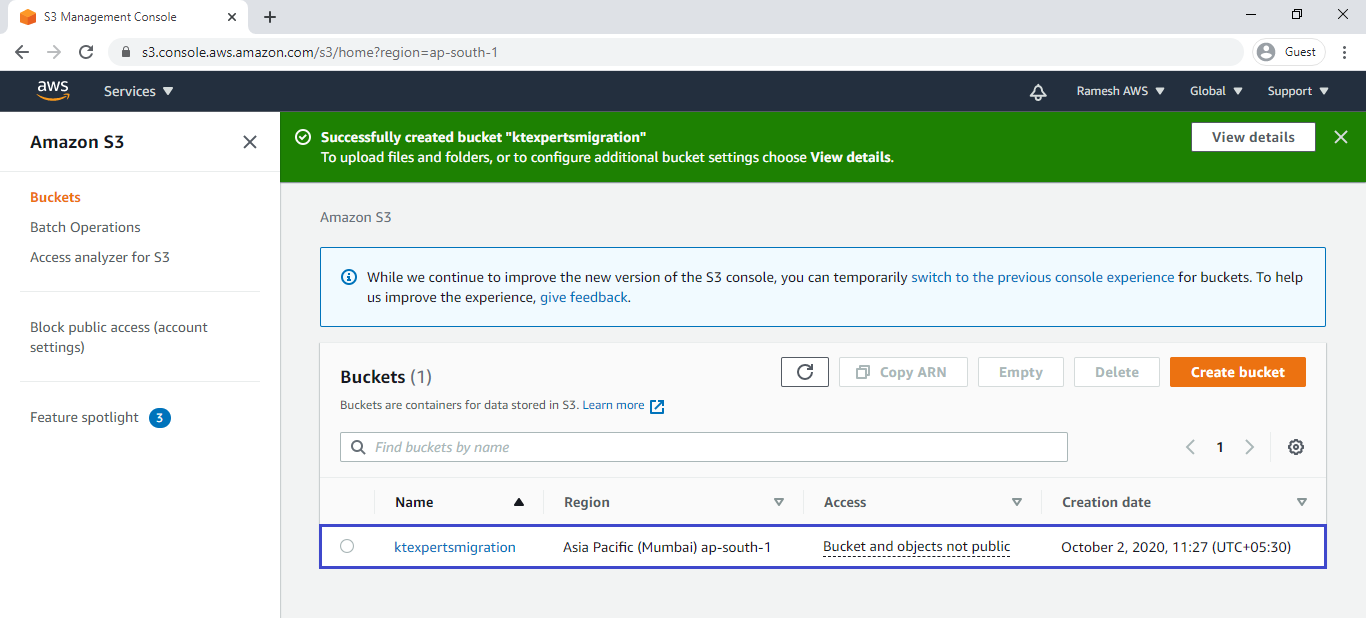The width and height of the screenshot is (1366, 618).
Task: Open a new browser tab
Action: coord(270,17)
